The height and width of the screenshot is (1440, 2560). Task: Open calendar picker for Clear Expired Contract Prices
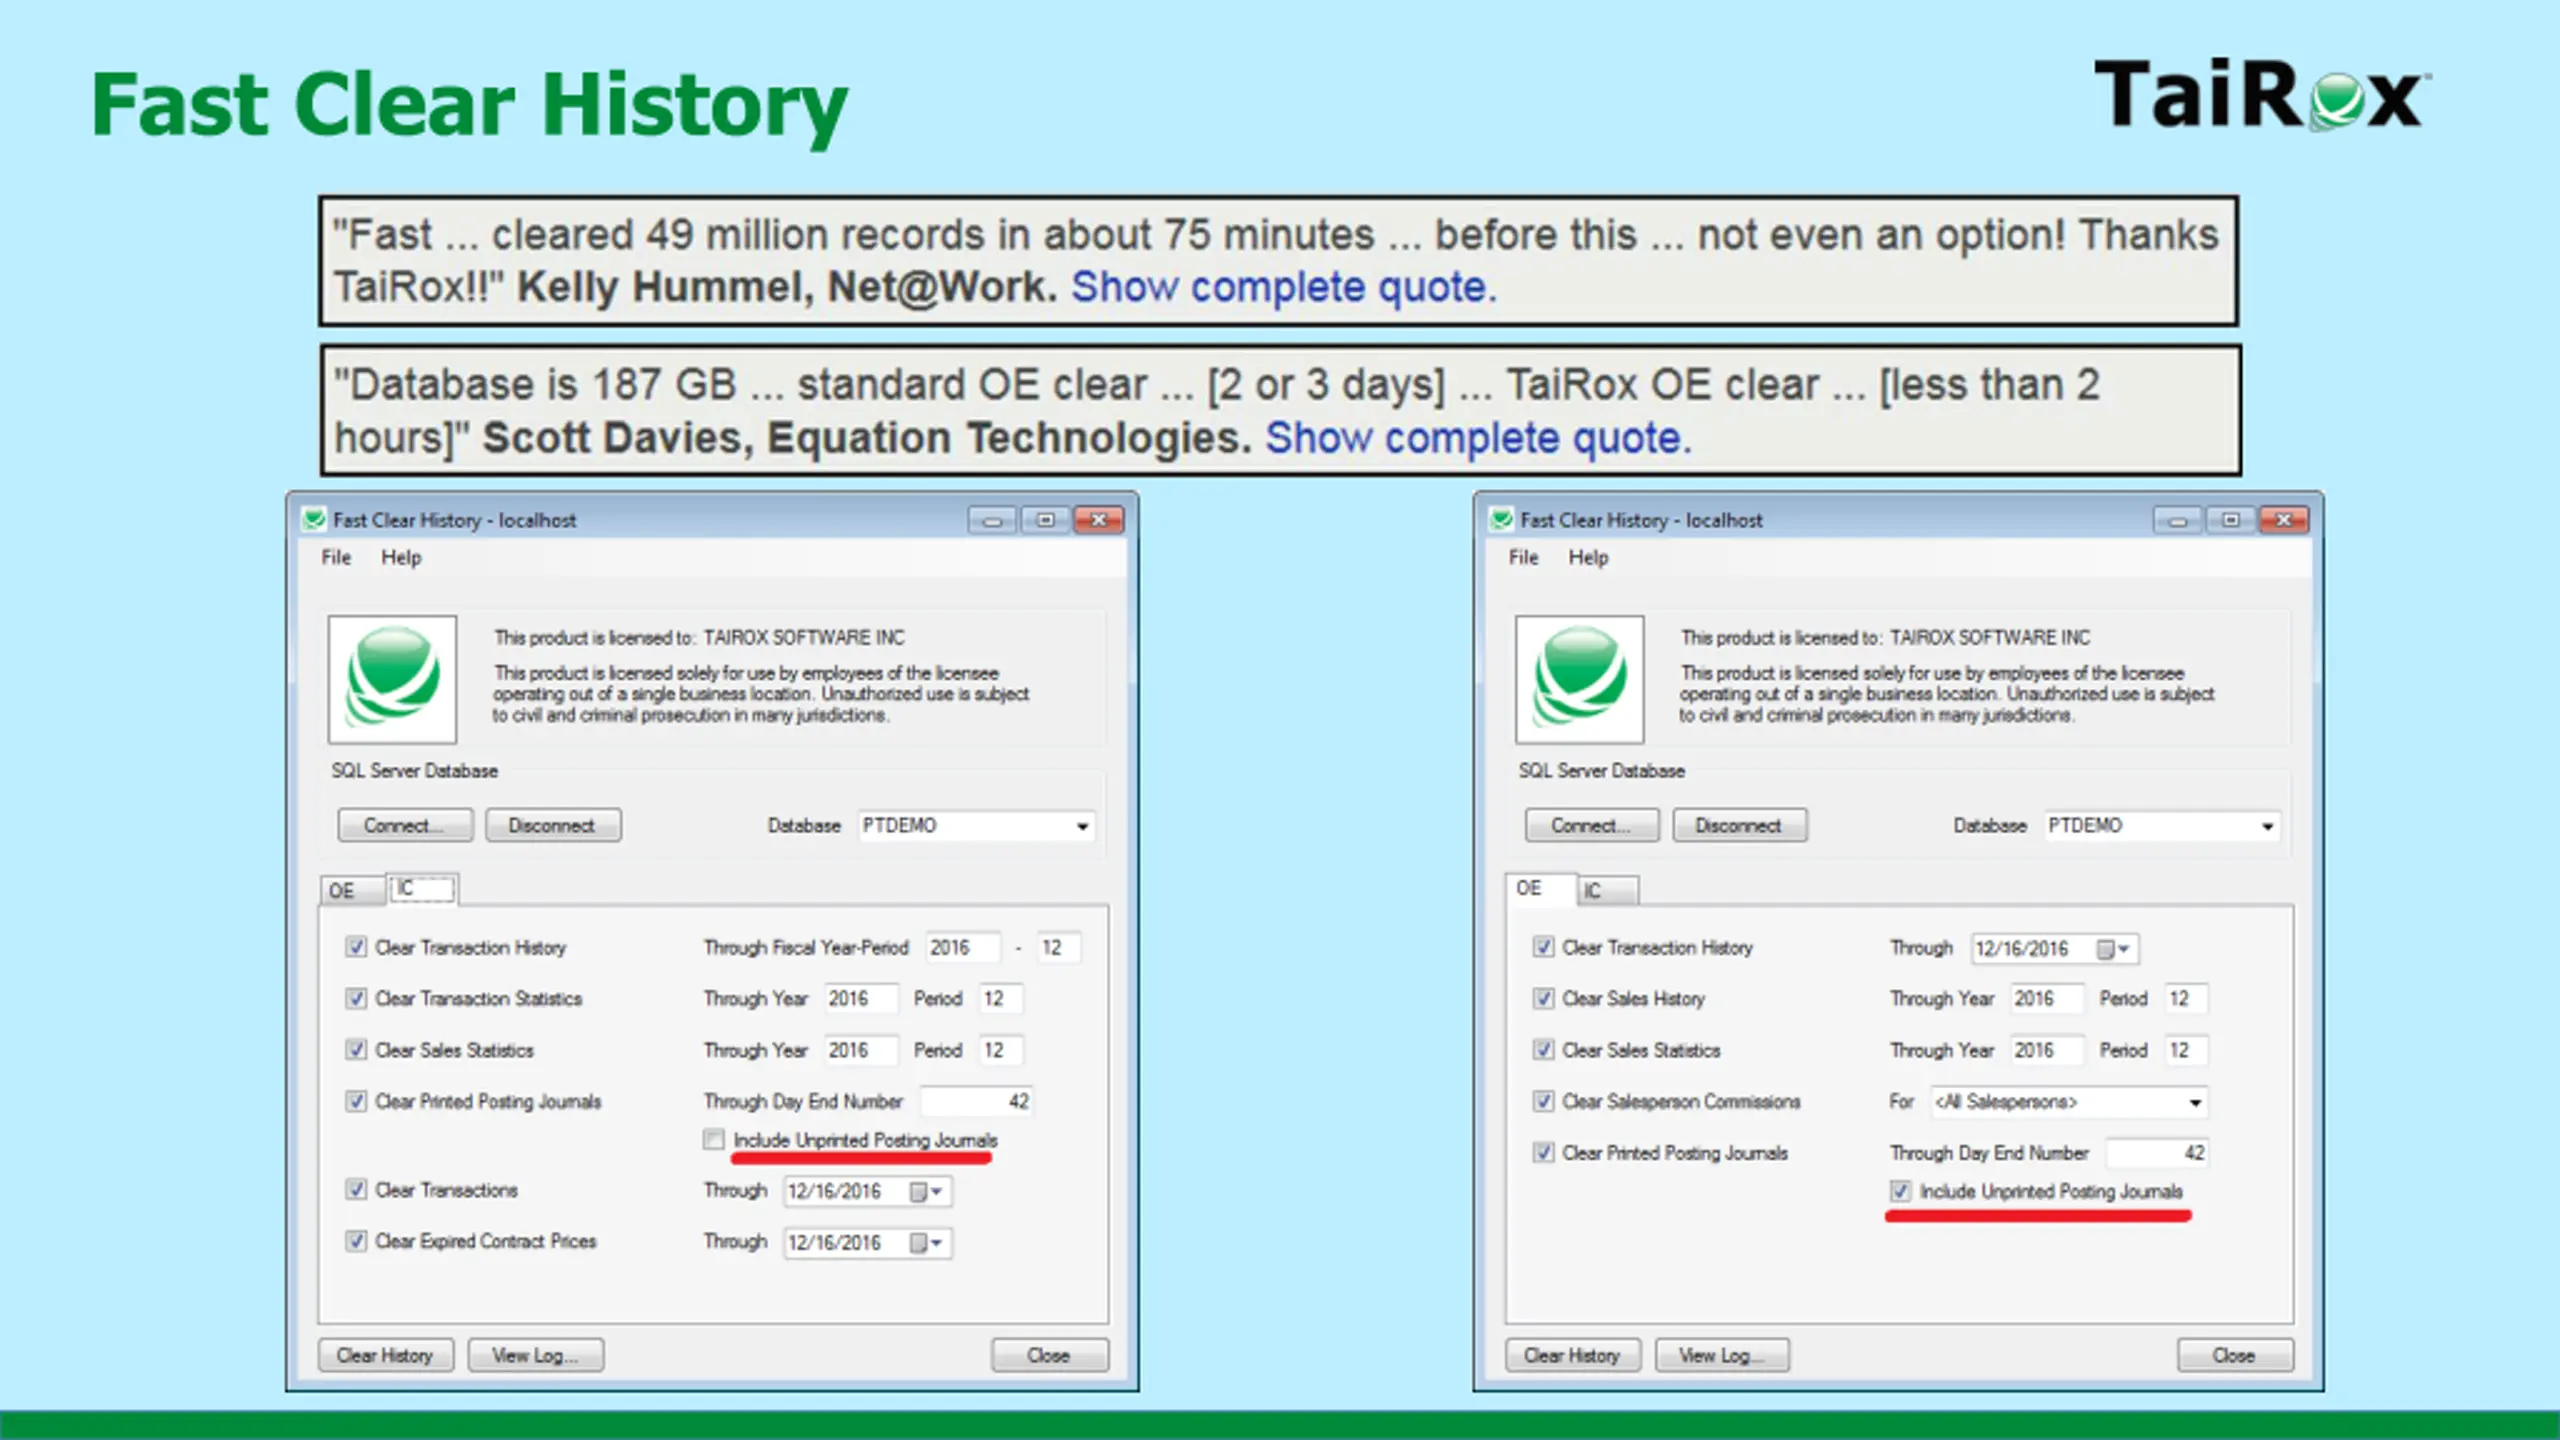925,1242
